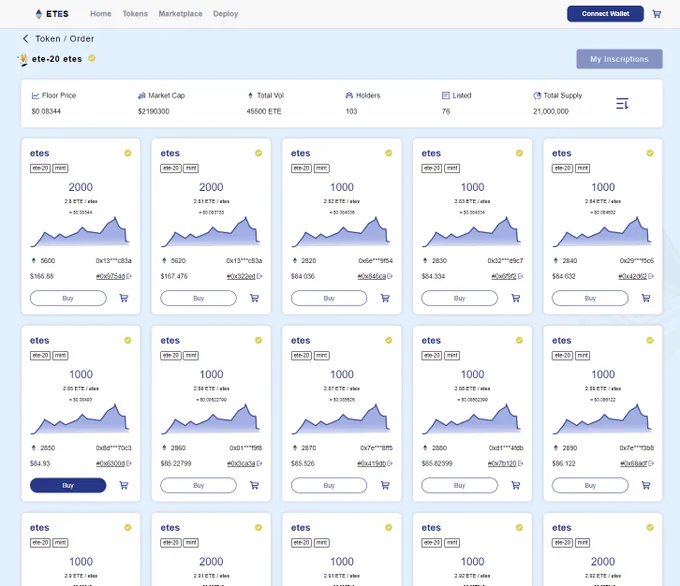Open the Deploy menu item
The image size is (680, 586).
click(226, 14)
